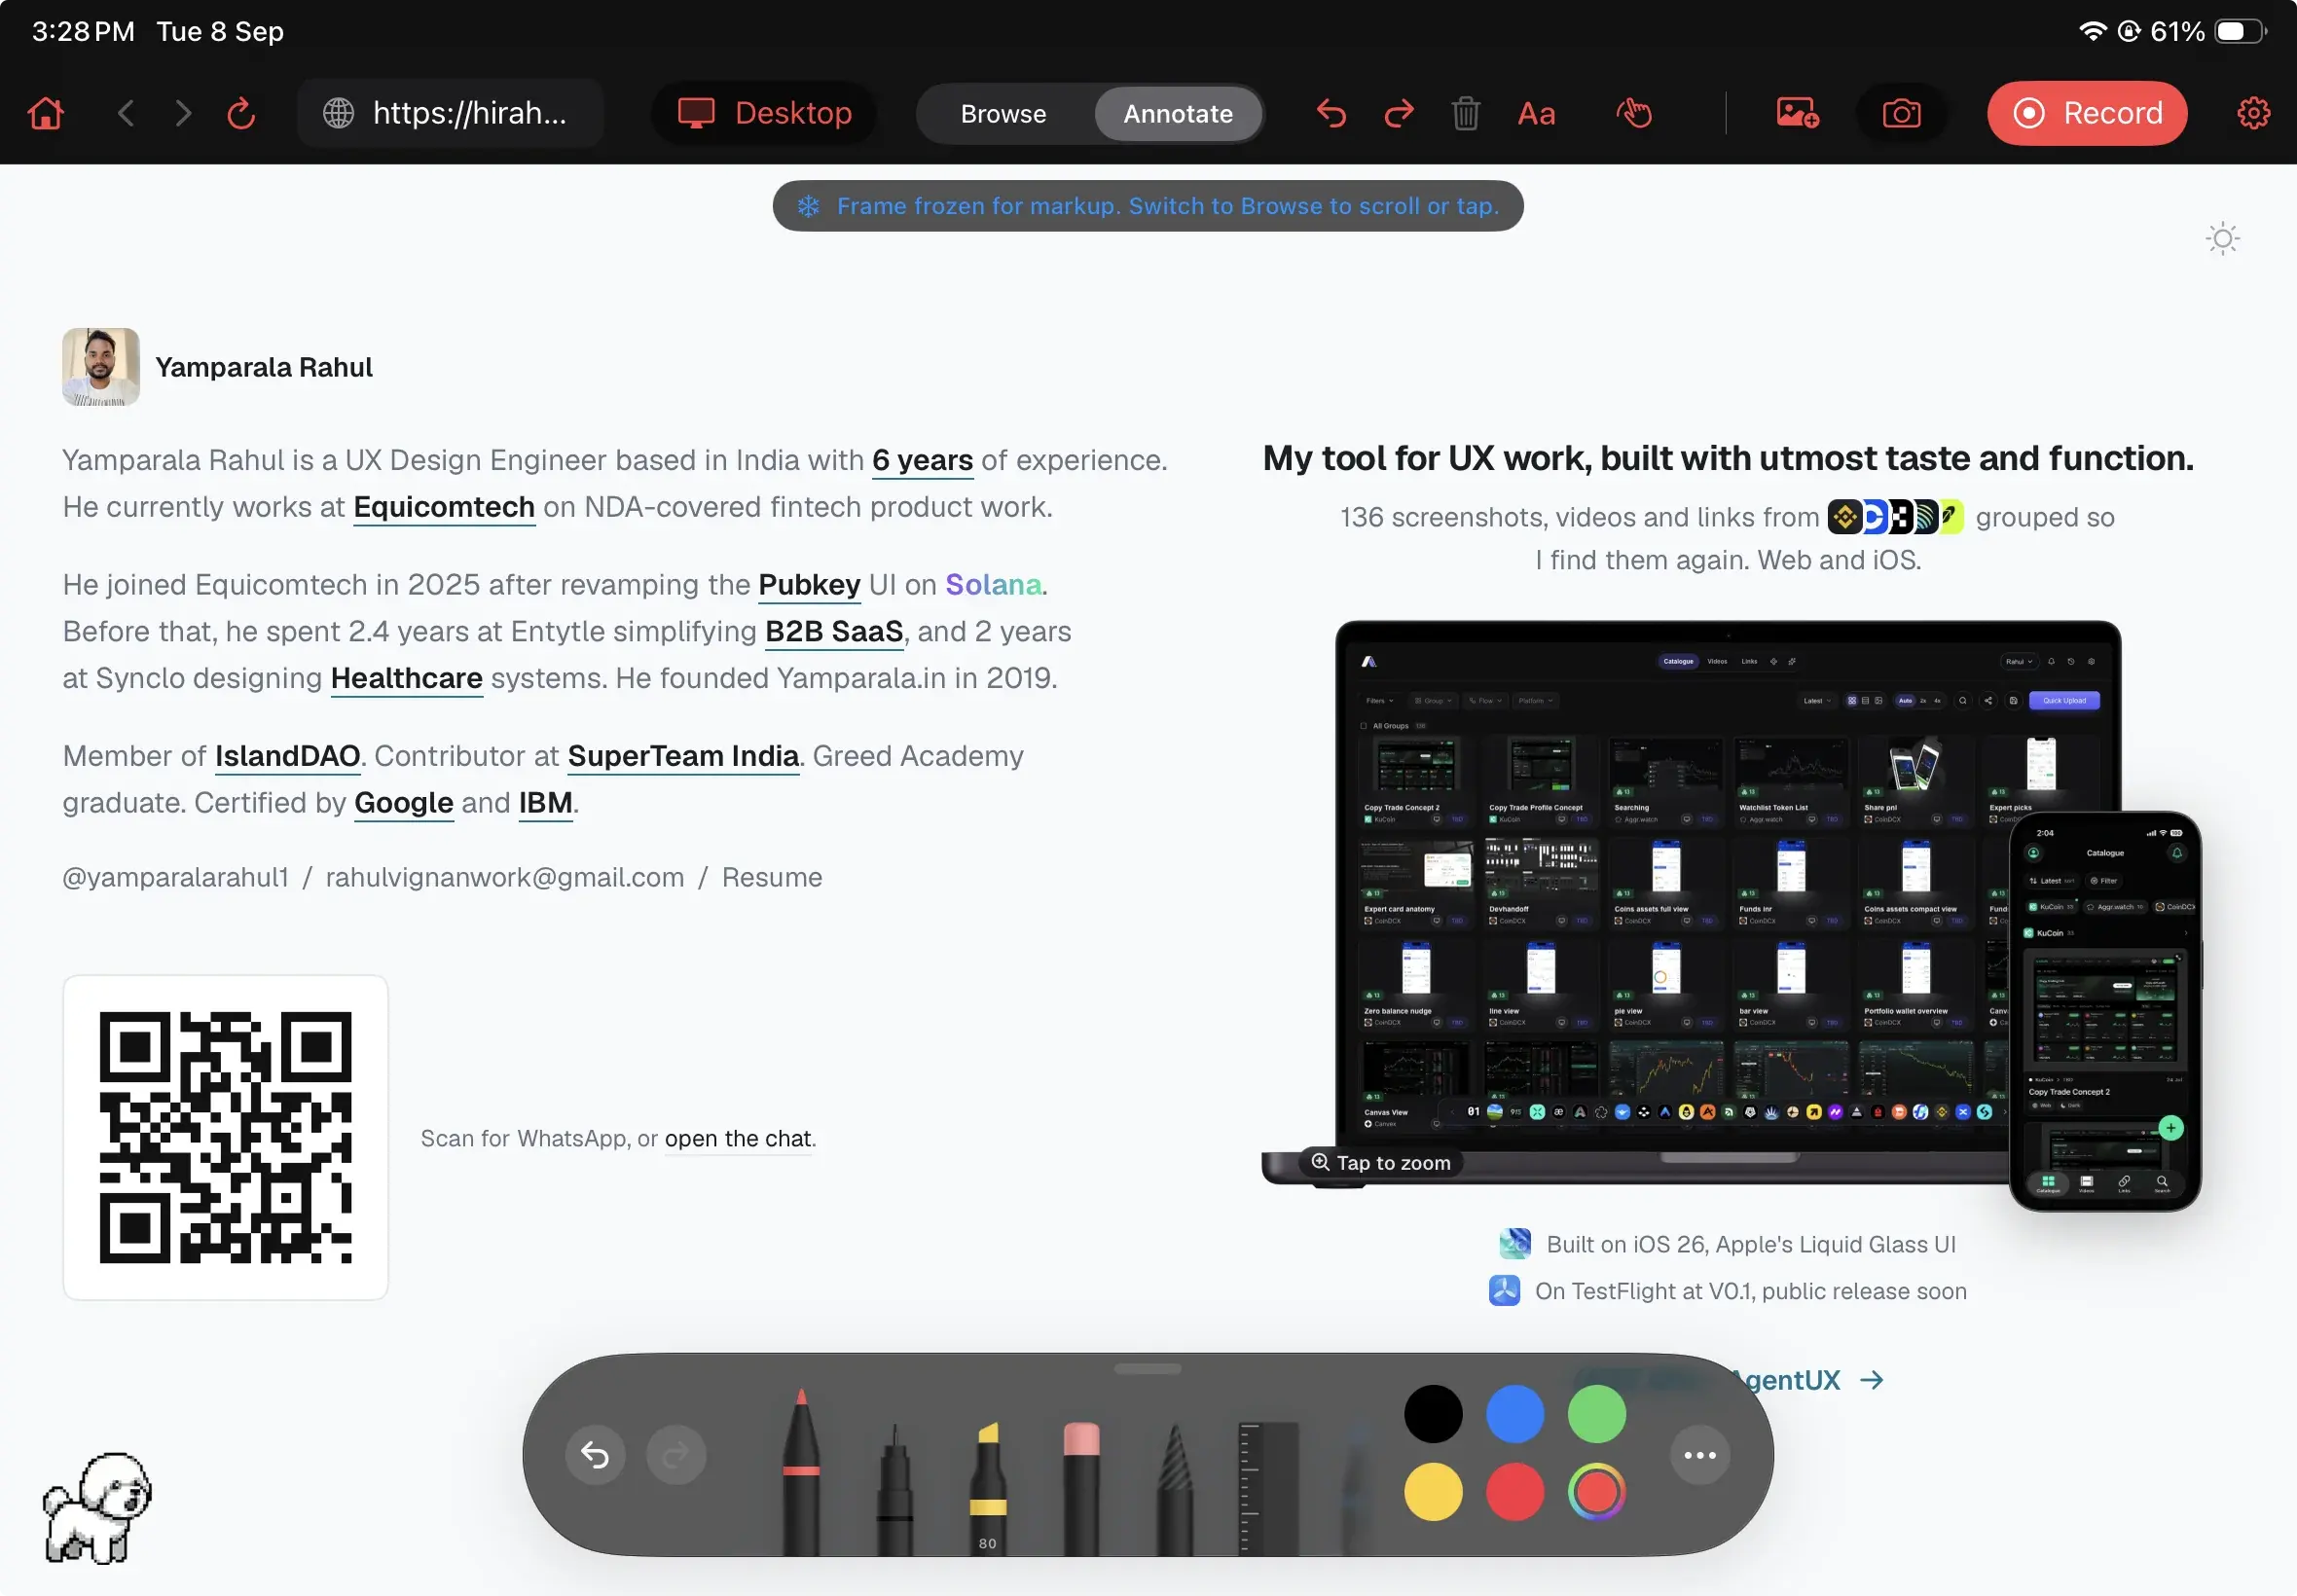The height and width of the screenshot is (1596, 2297).
Task: Undo annotation in top toolbar
Action: coord(1331,113)
